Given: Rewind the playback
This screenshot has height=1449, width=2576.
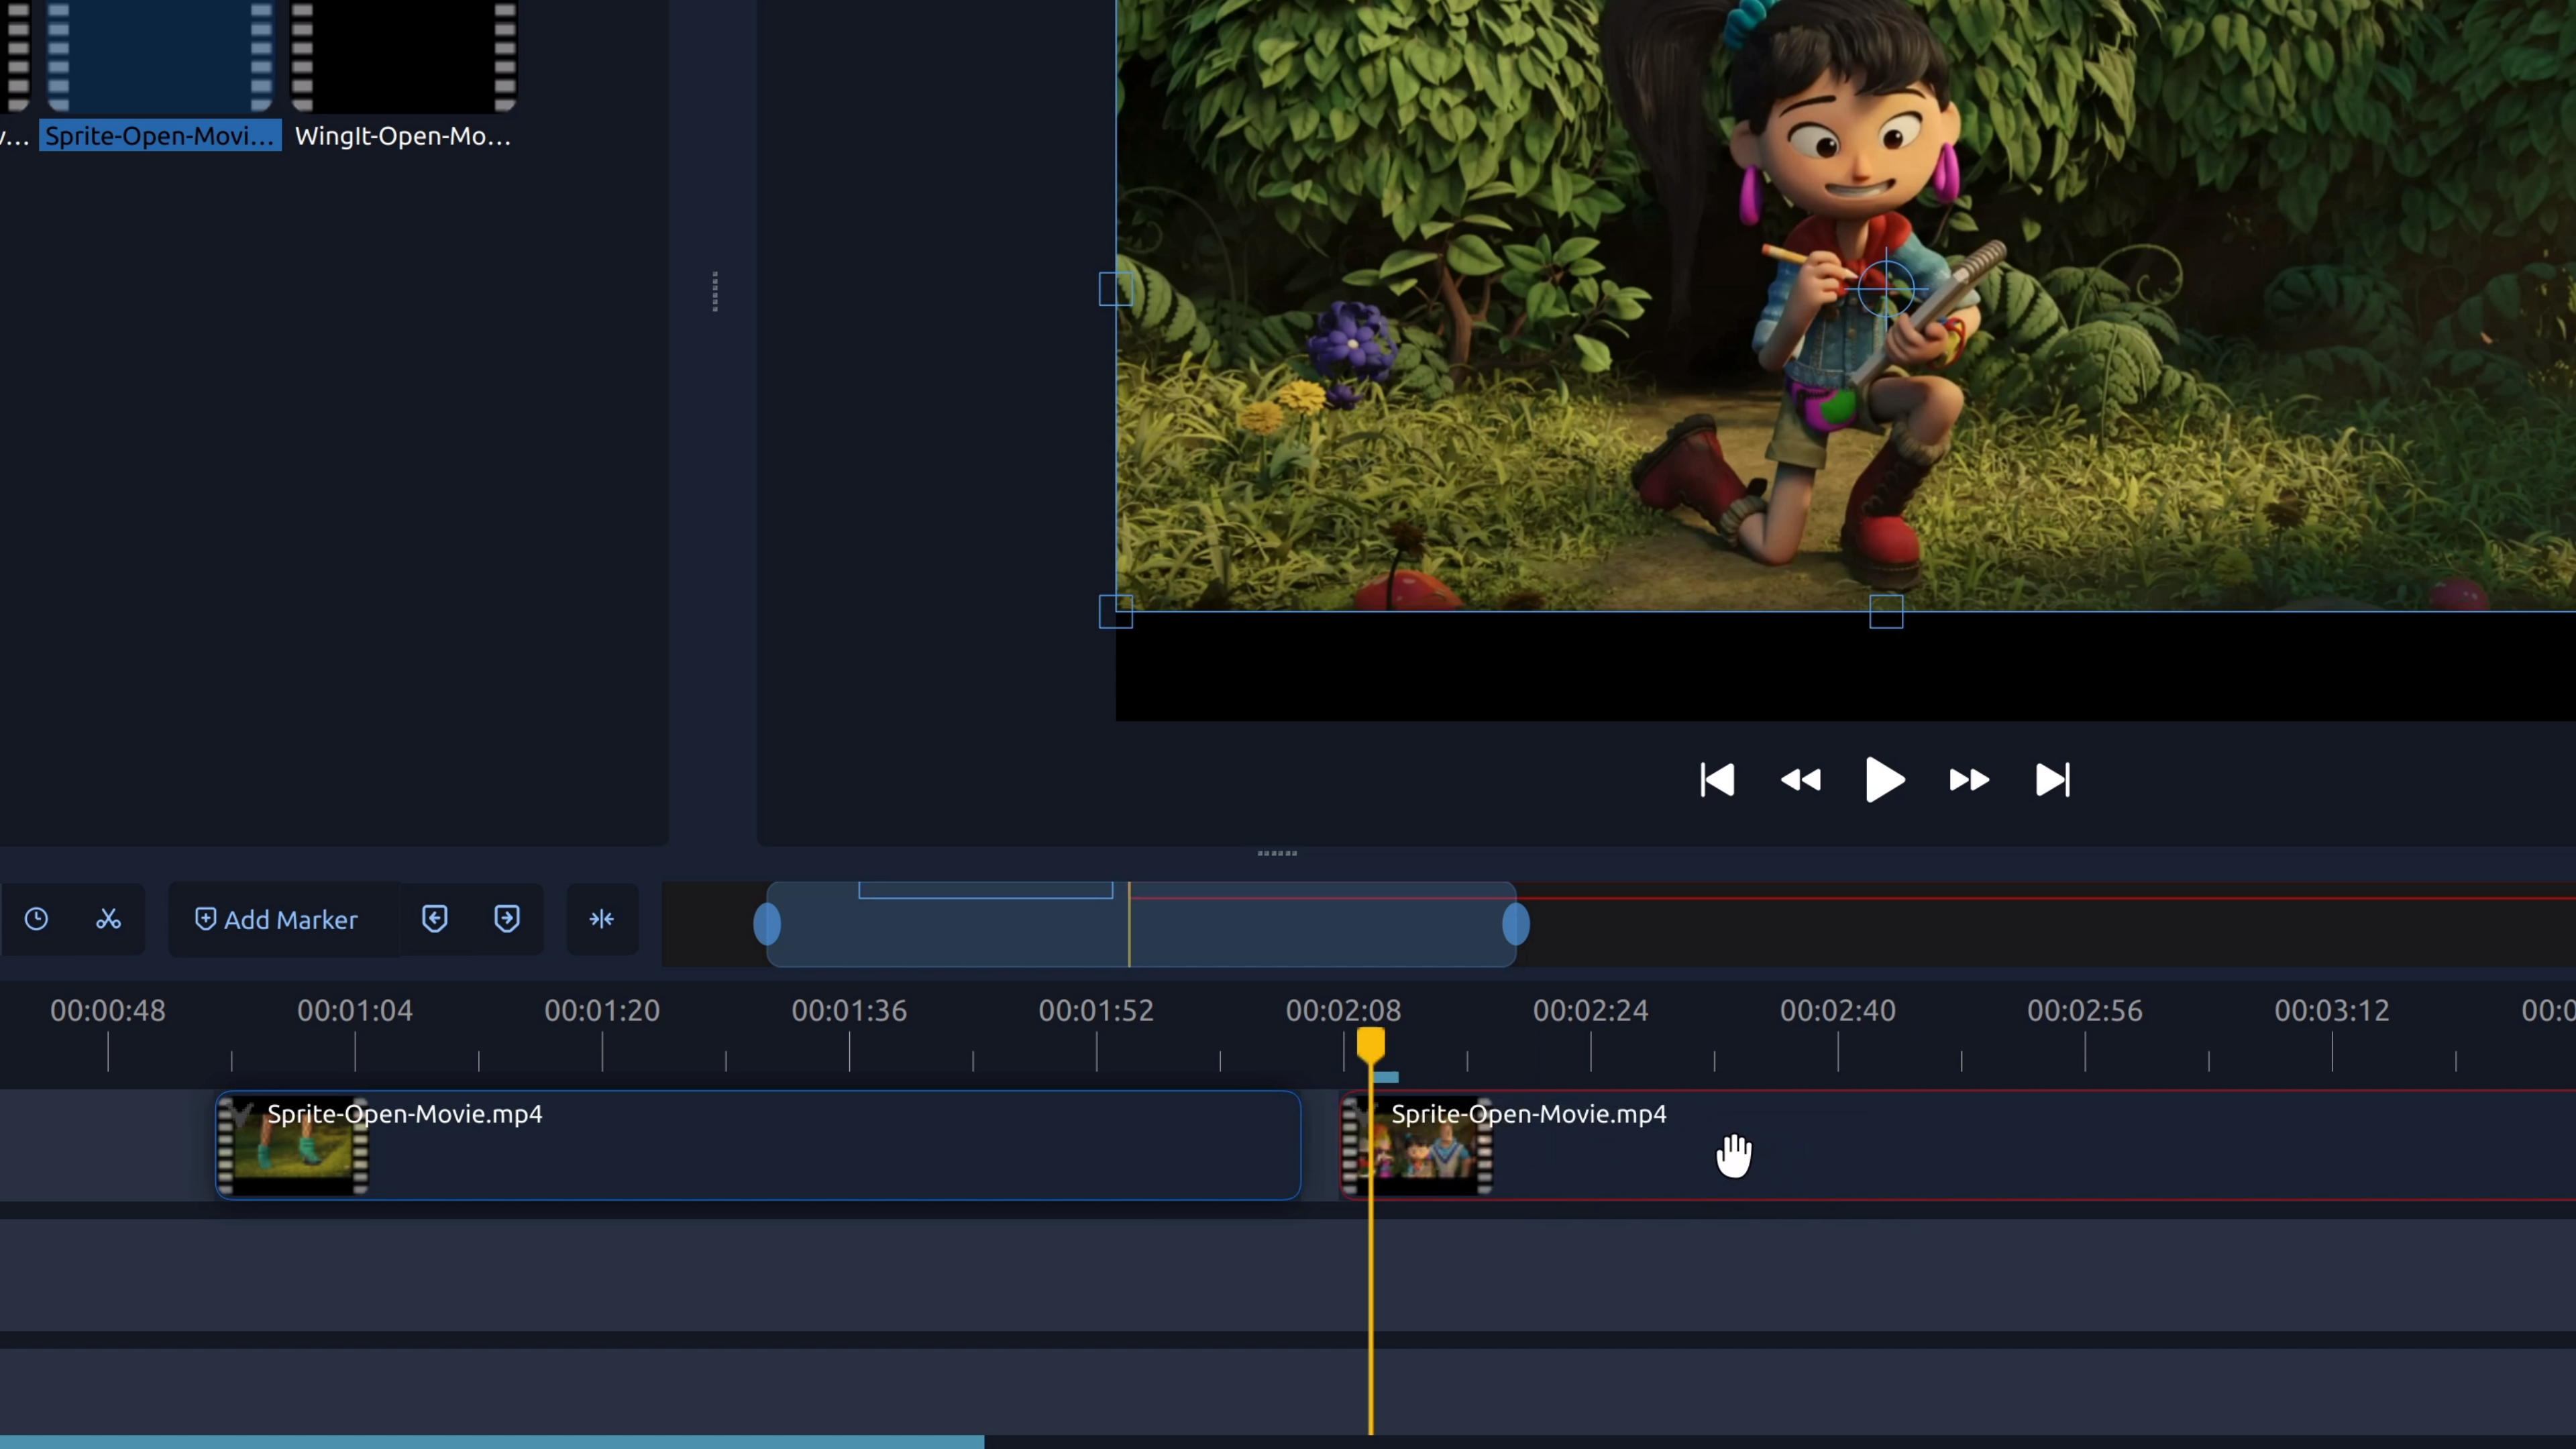Looking at the screenshot, I should tap(1800, 781).
